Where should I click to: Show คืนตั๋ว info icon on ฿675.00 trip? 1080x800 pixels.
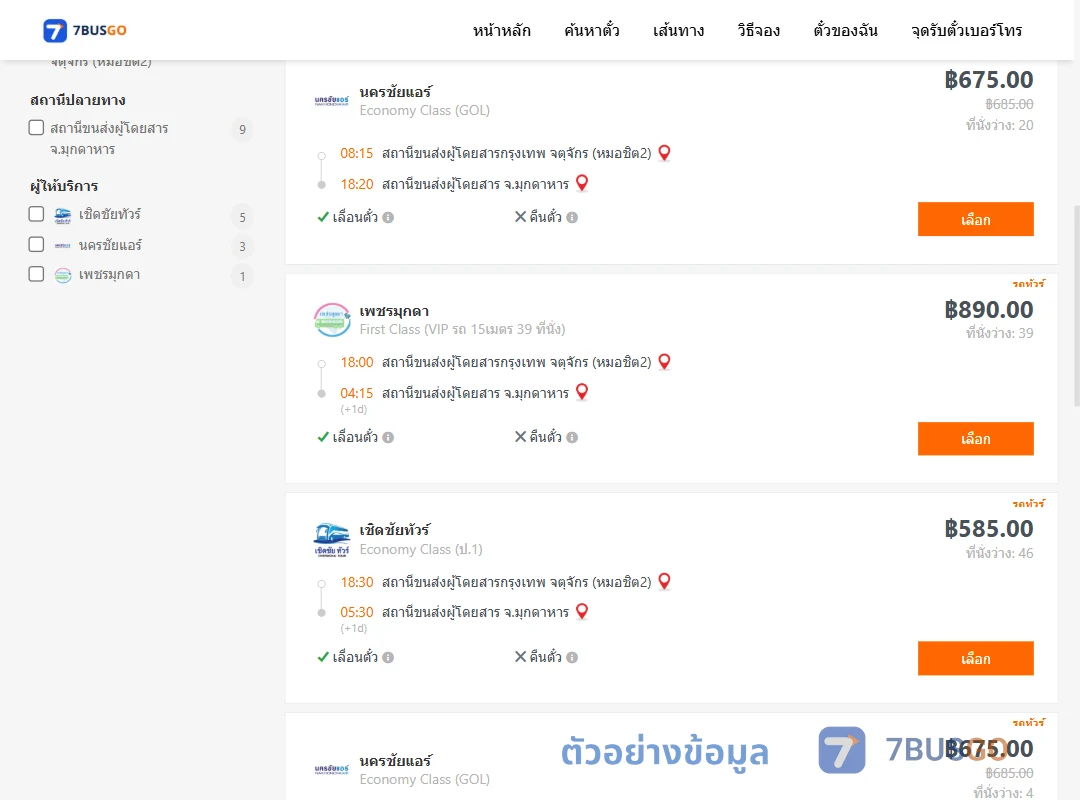click(x=572, y=218)
